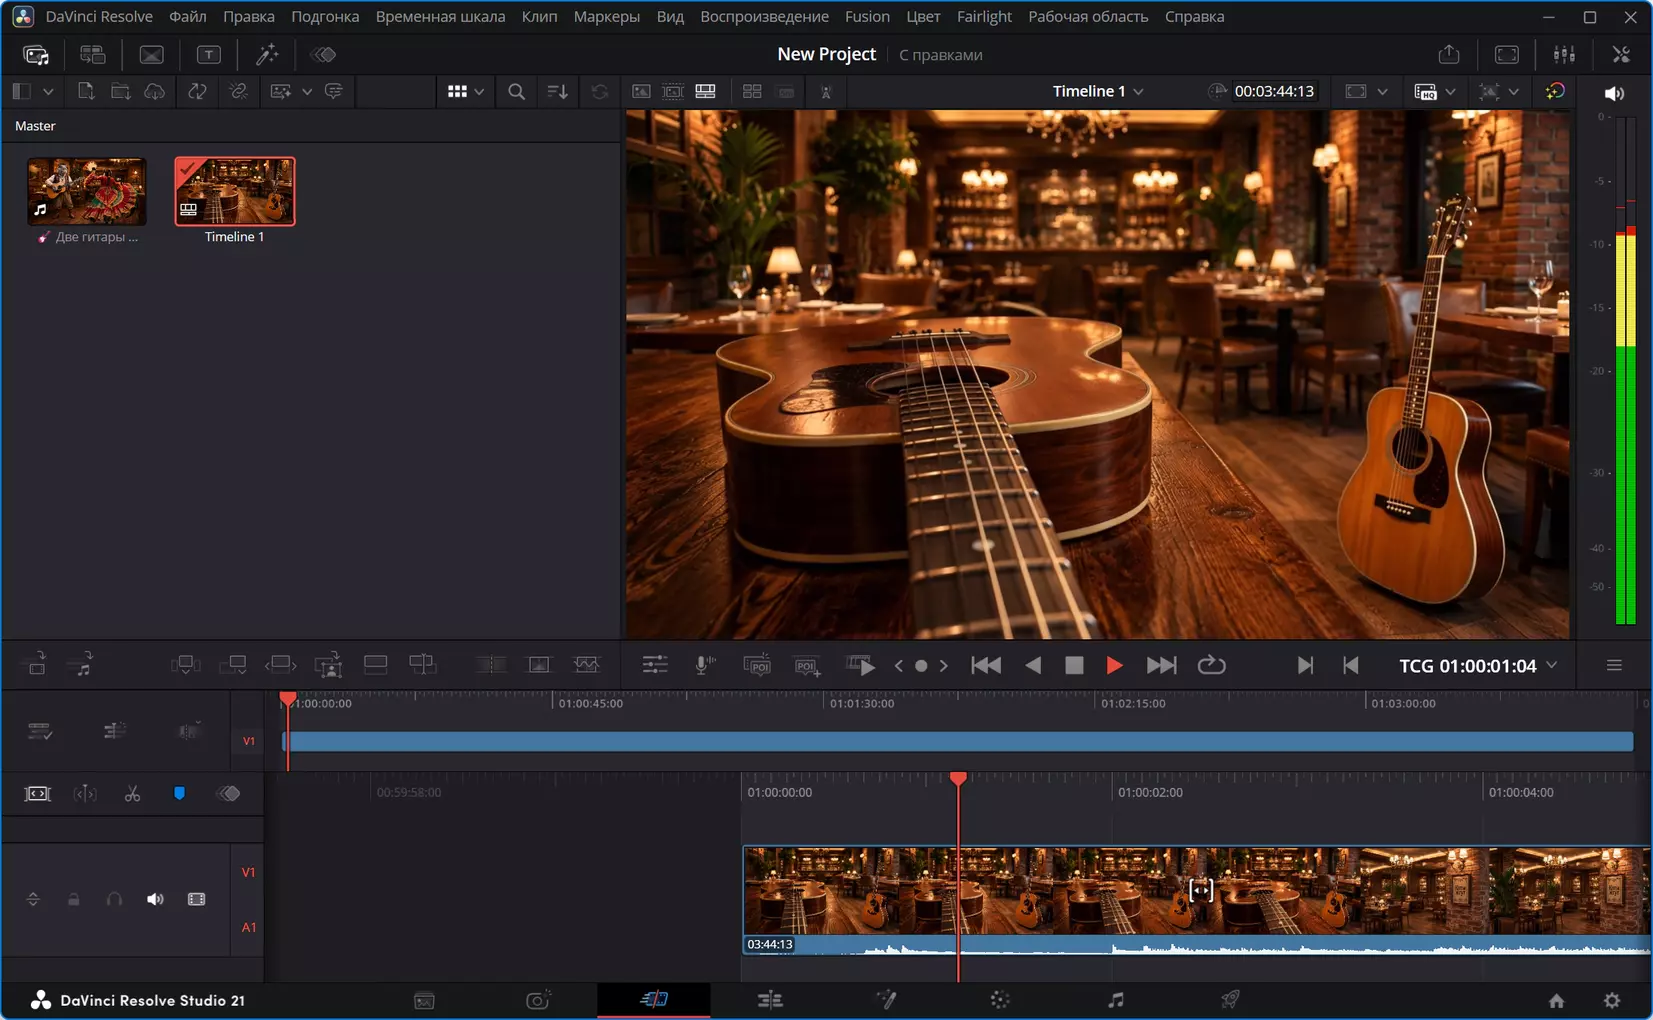
Task: Lock the track with the padlock icon
Action: click(74, 899)
